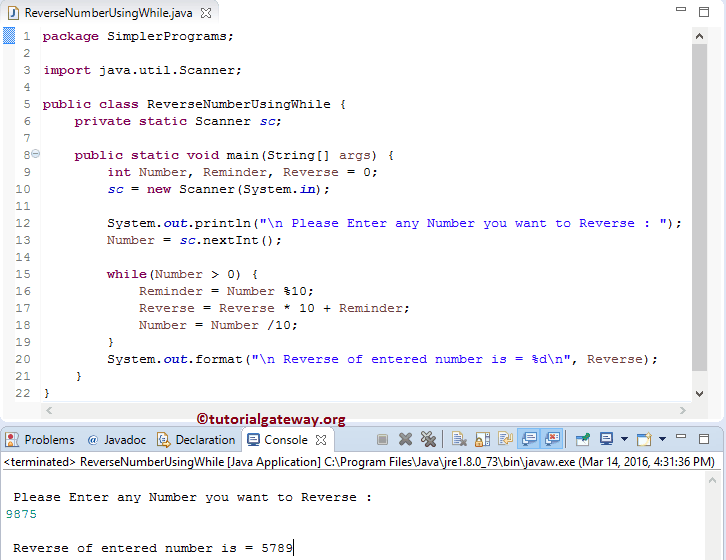This screenshot has width=726, height=560.
Task: Click the Java file icon on editor tab
Action: [13, 13]
